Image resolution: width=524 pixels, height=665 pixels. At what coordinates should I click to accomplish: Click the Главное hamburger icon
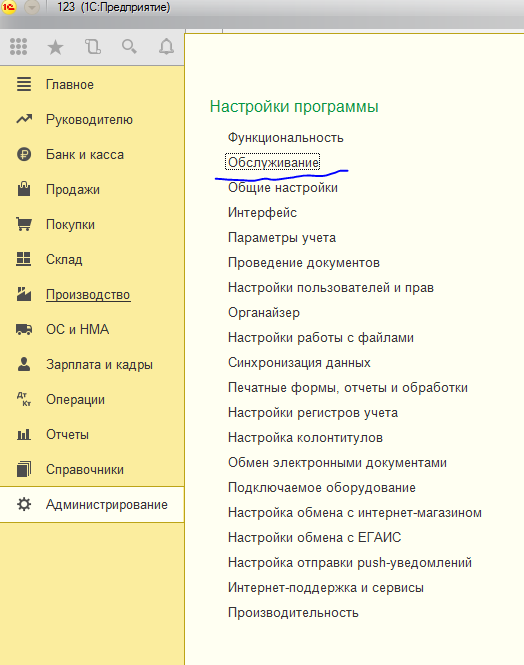click(x=24, y=84)
